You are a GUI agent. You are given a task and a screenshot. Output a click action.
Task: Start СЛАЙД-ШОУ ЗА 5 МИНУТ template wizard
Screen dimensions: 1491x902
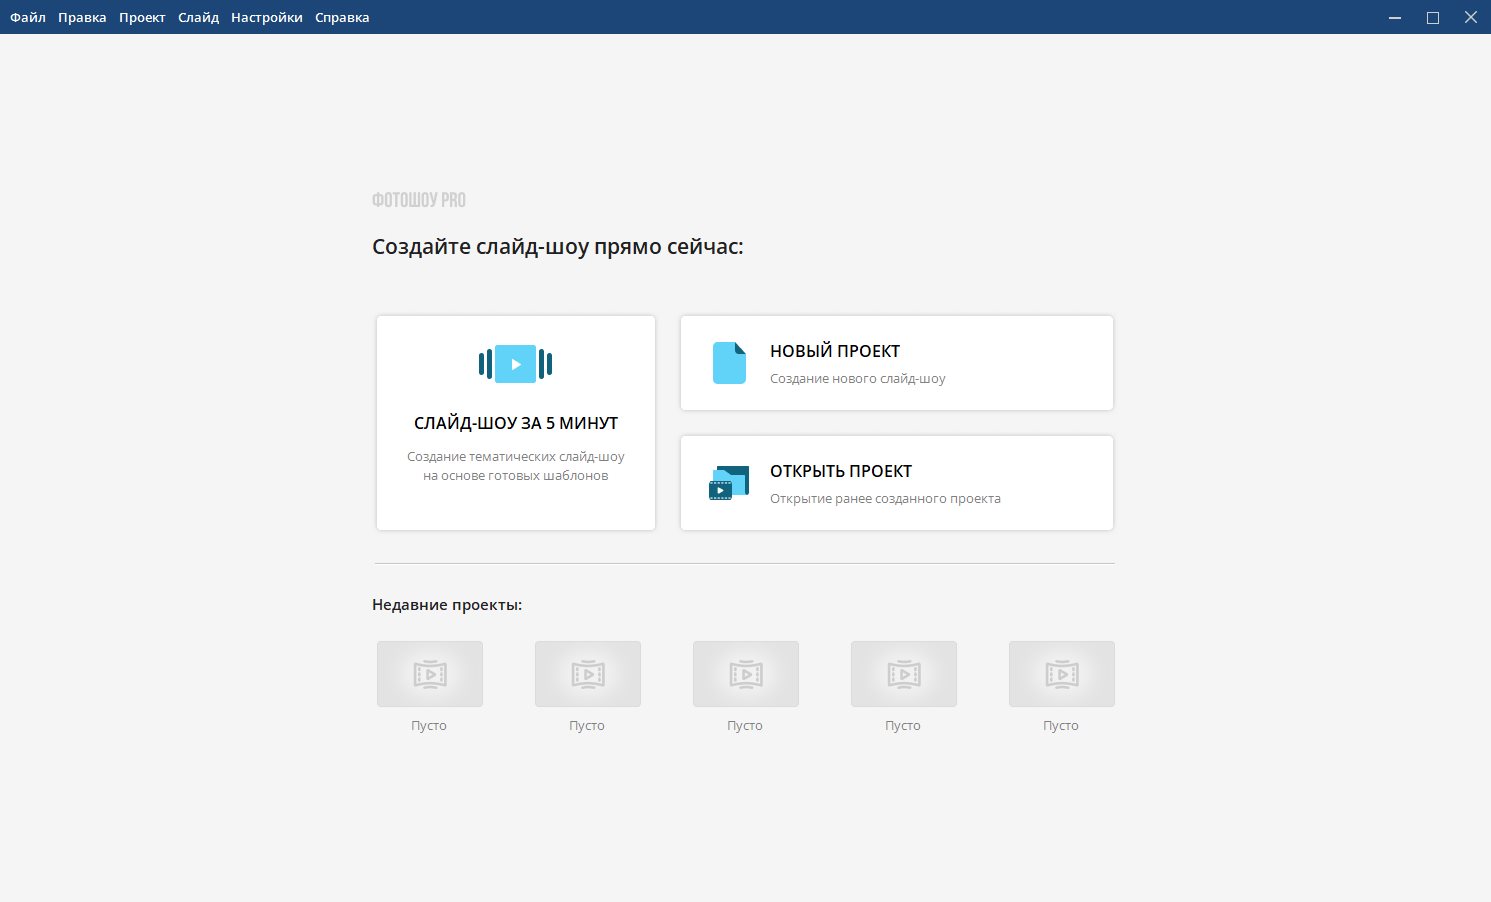pyautogui.click(x=516, y=423)
